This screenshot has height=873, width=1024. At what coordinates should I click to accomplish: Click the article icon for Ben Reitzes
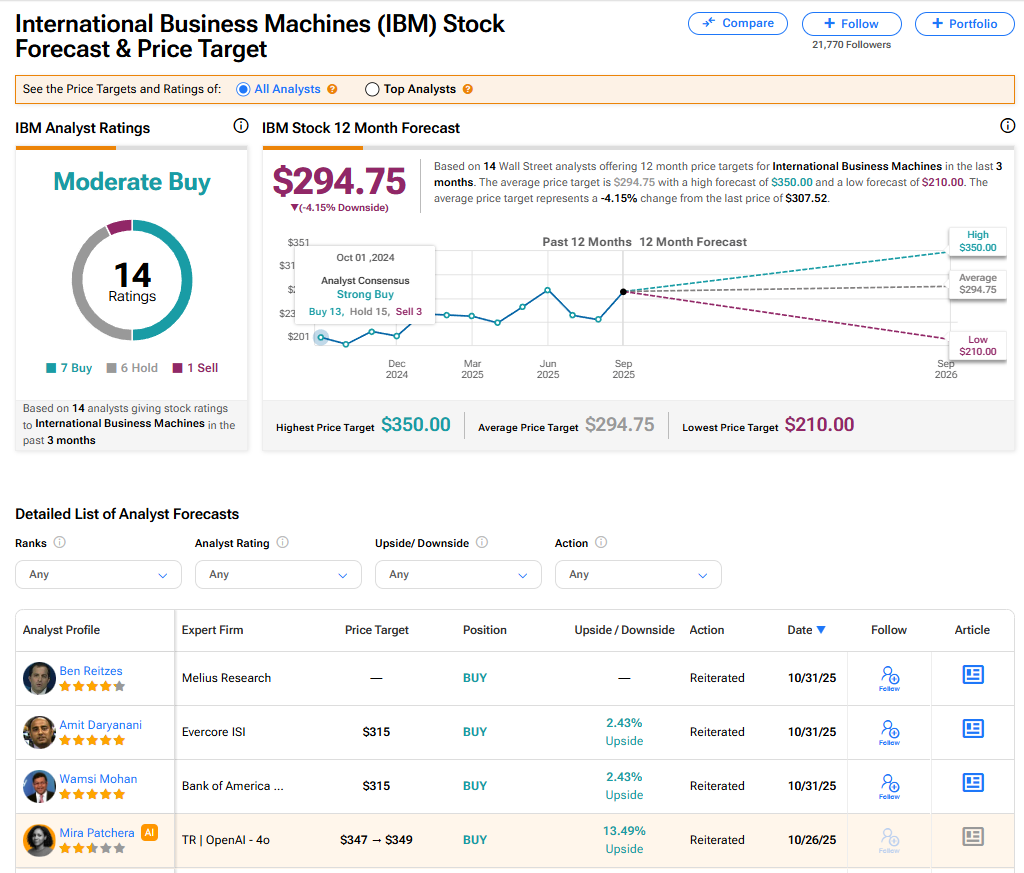point(972,675)
